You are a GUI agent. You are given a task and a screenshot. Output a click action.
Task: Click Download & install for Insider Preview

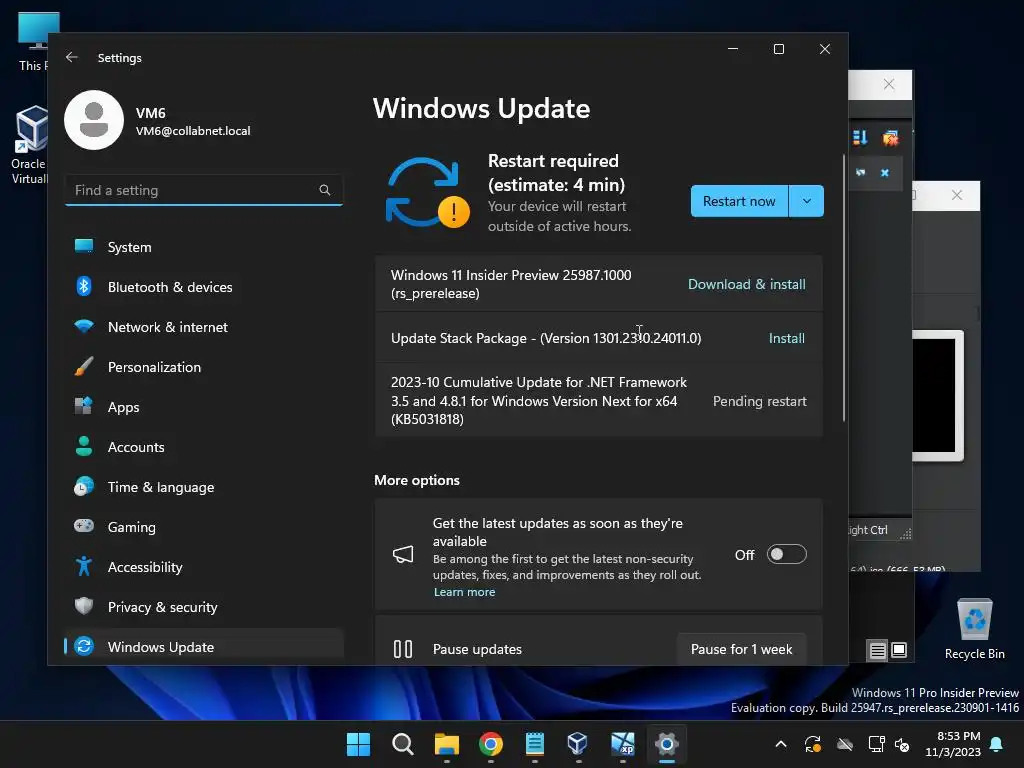[746, 284]
